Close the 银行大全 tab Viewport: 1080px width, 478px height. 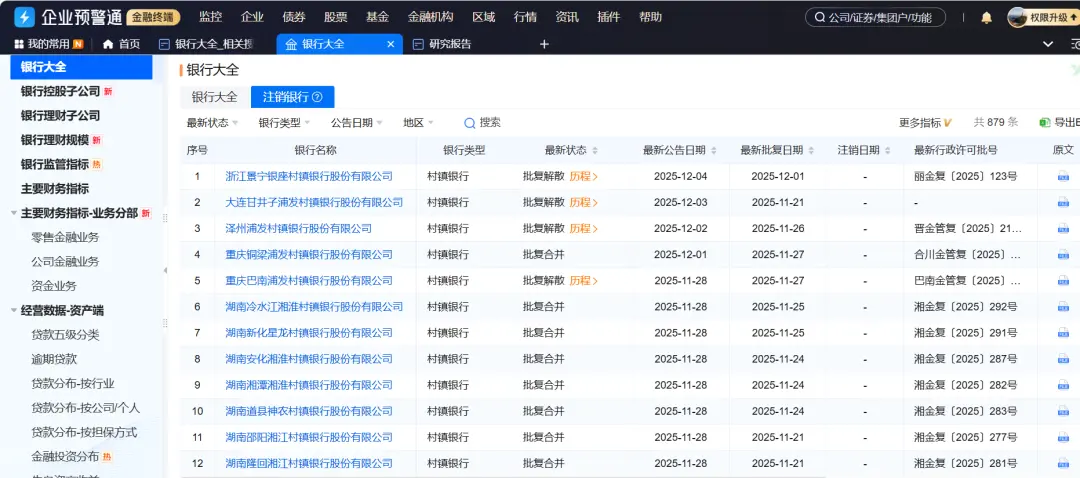391,44
